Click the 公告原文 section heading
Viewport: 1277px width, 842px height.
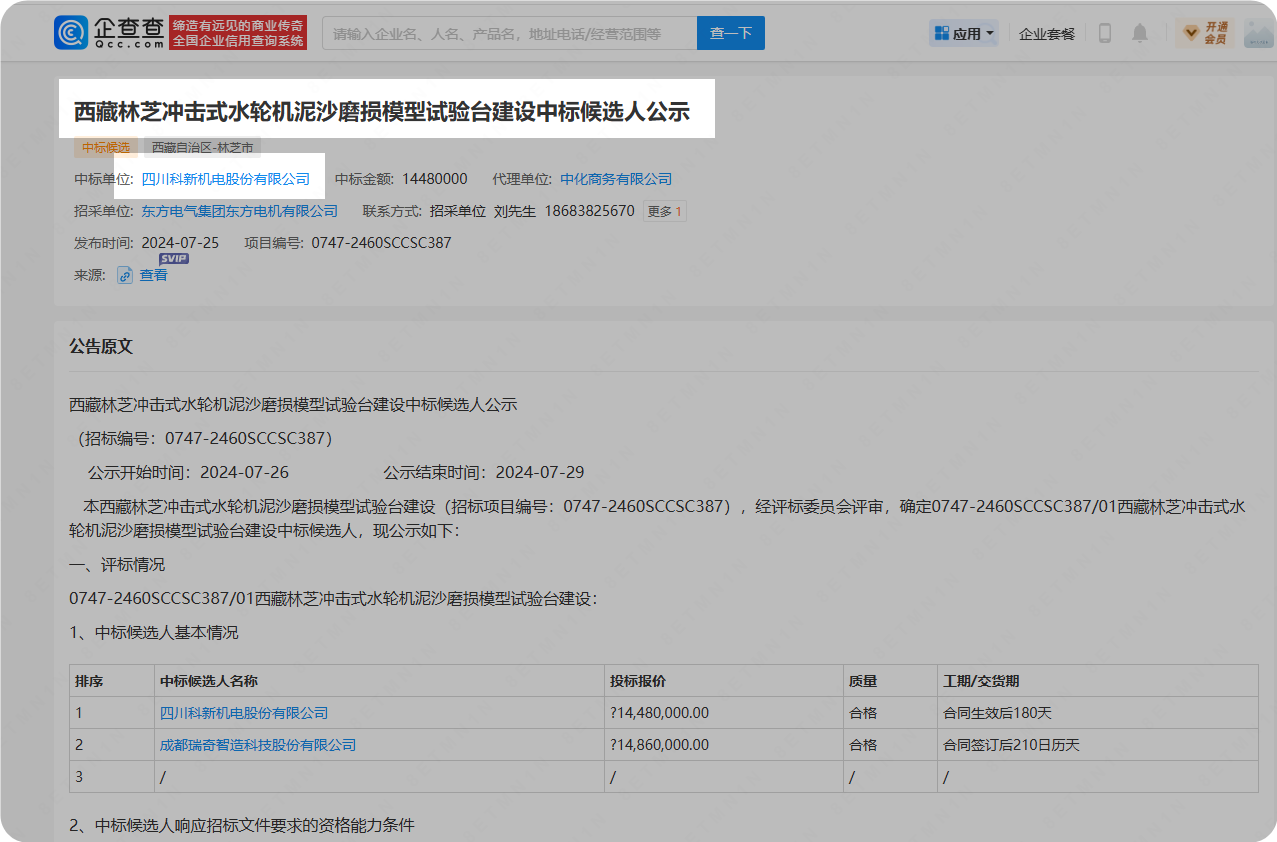tap(101, 347)
